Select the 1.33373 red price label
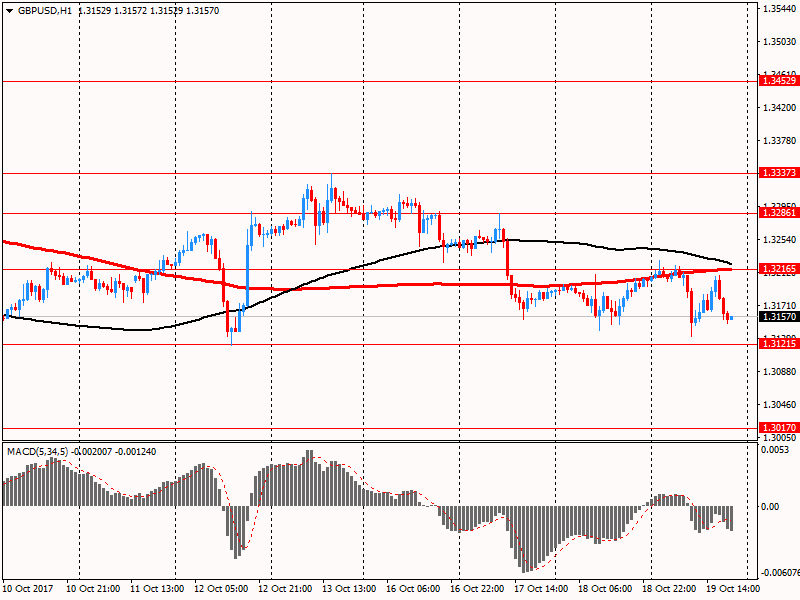 coord(779,173)
